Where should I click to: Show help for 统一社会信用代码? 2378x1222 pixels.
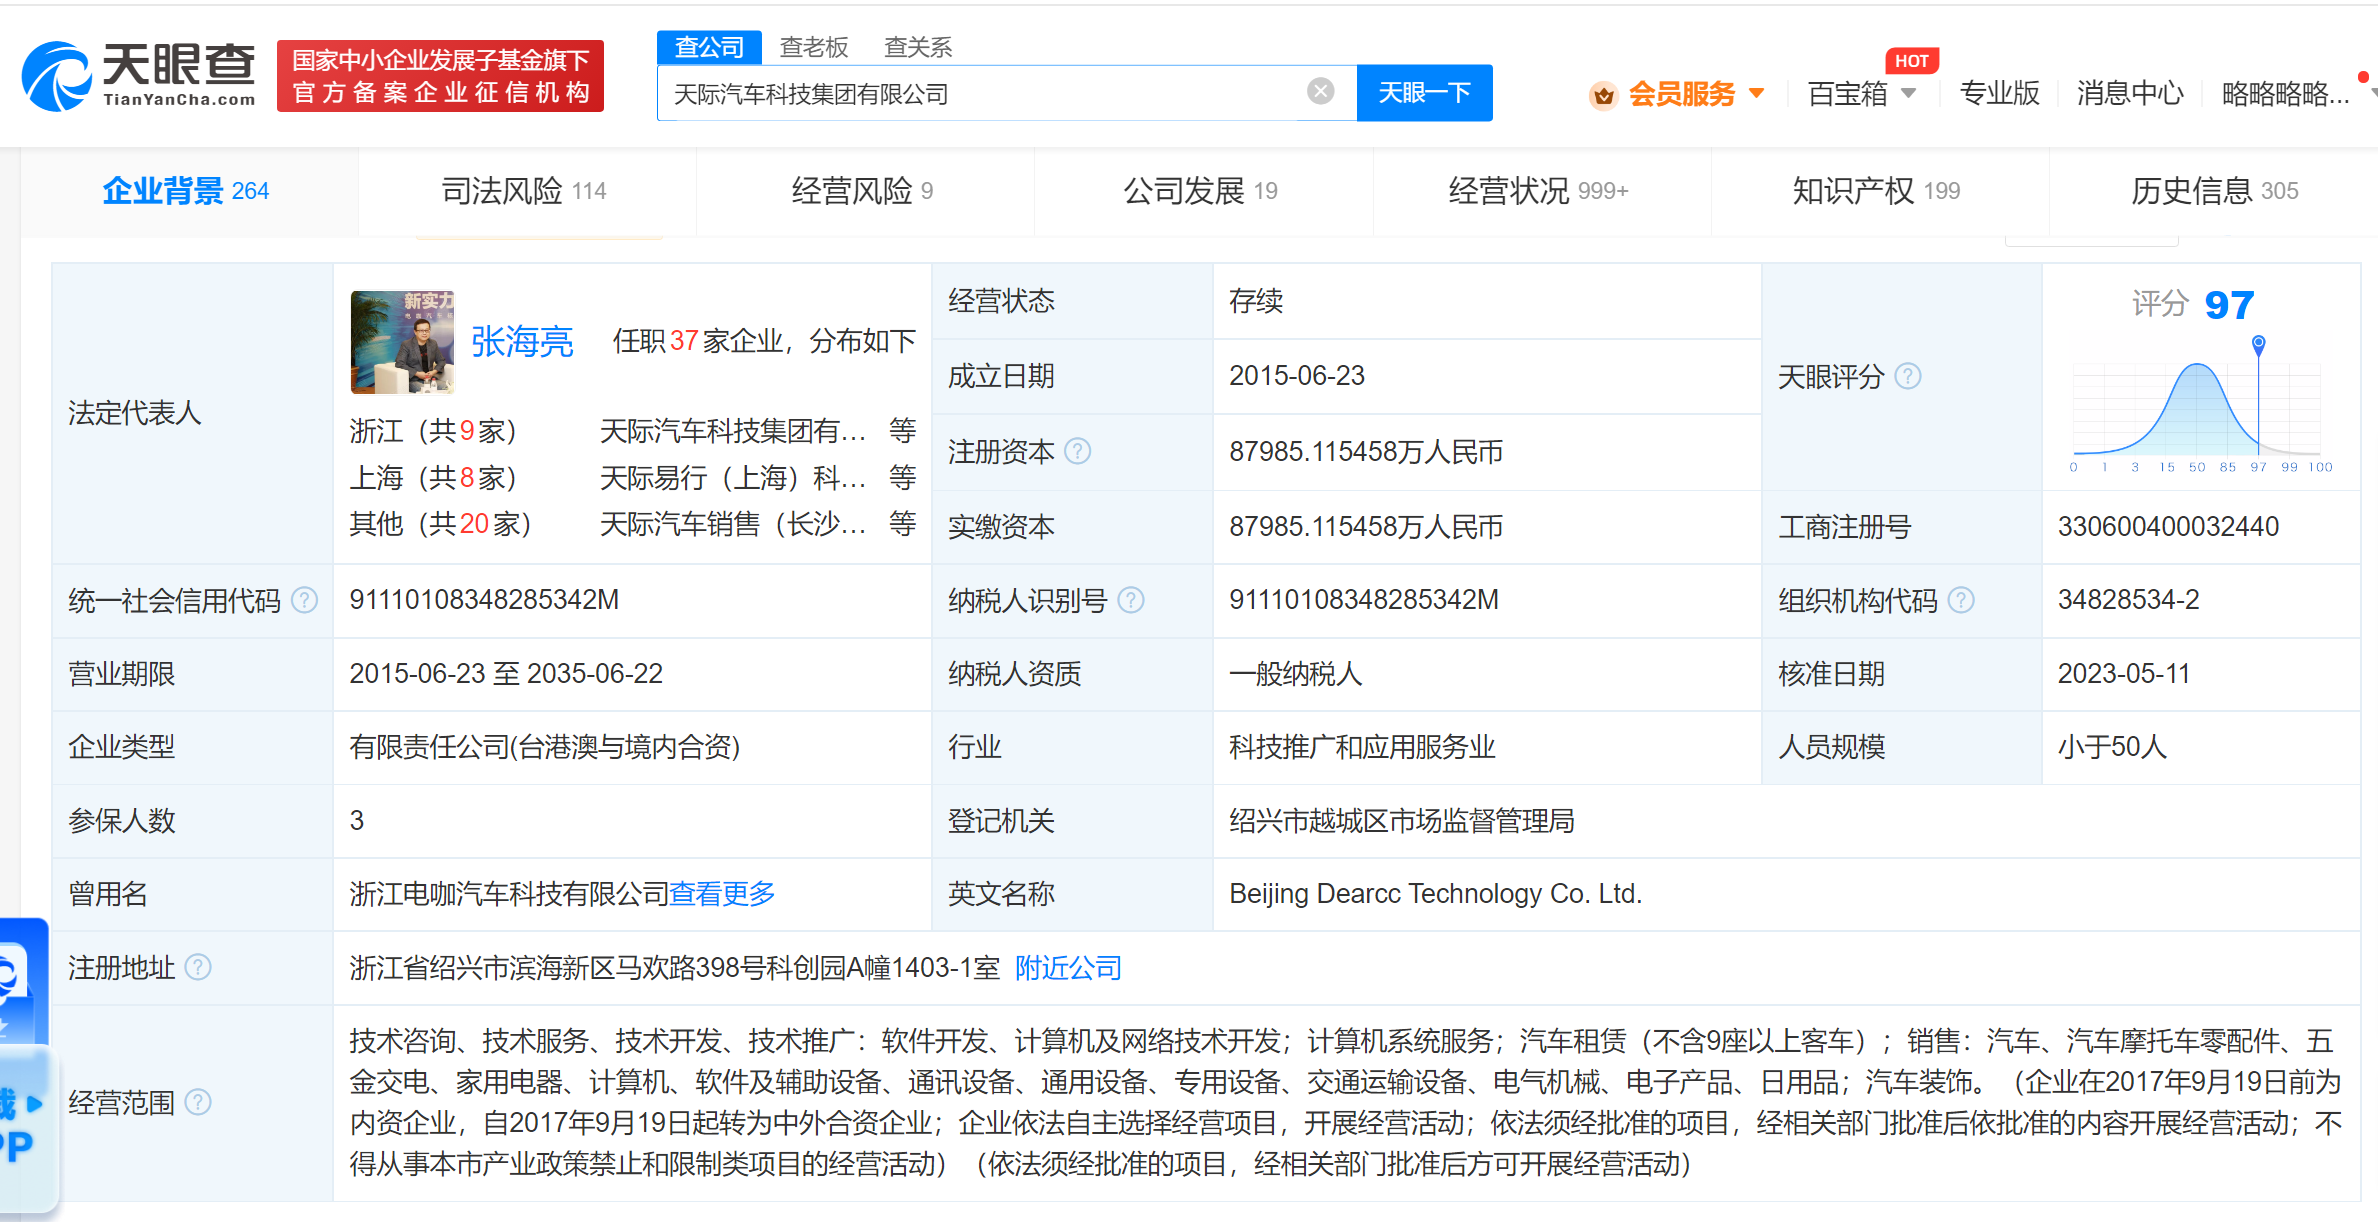click(x=304, y=600)
